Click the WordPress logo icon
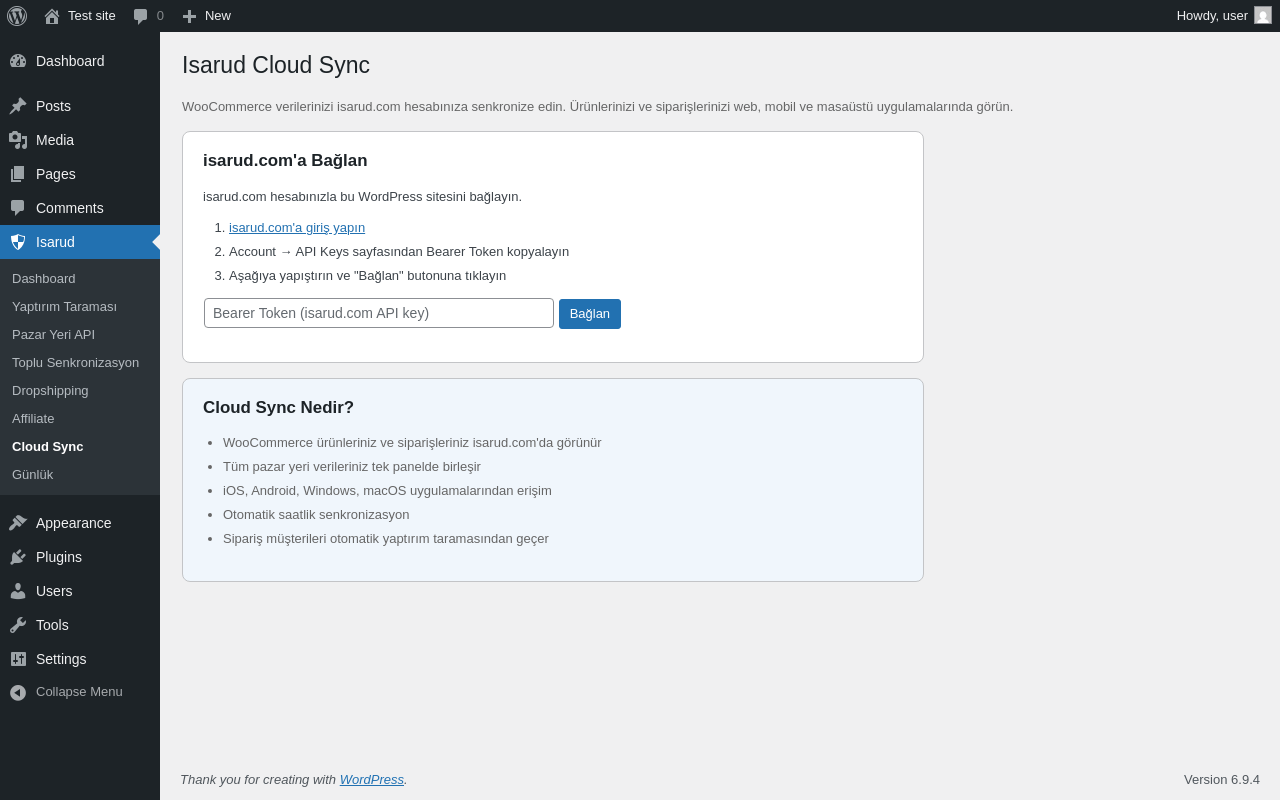The image size is (1280, 800). 17,16
